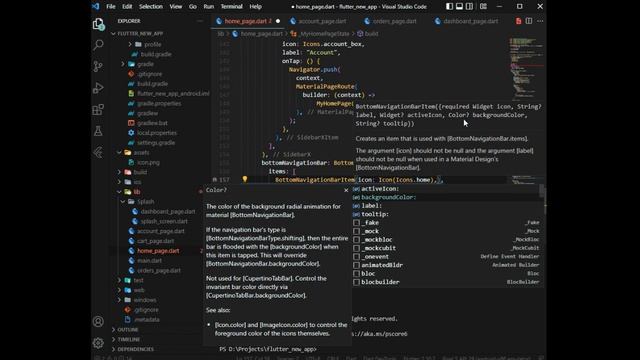Image resolution: width=640 pixels, height=360 pixels.
Task: Collapse the FLUTTER_NEW_APP root folder
Action: pos(140,33)
